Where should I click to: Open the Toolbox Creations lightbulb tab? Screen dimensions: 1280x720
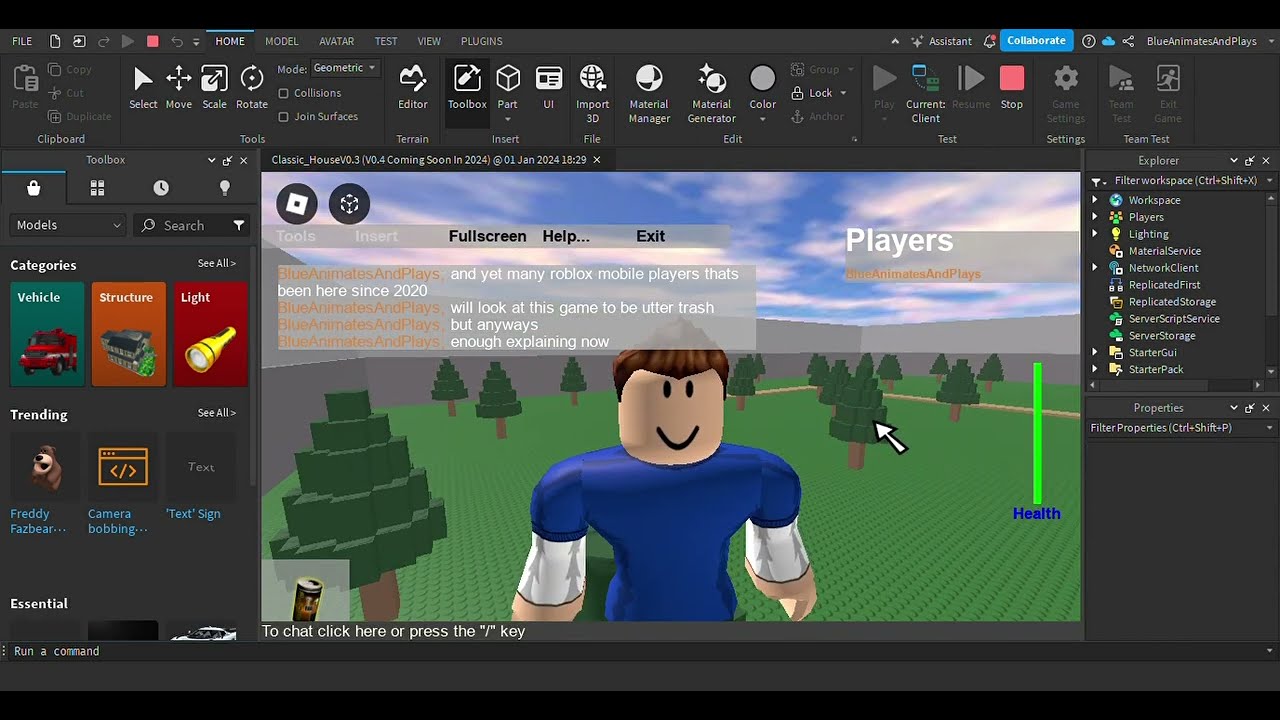pyautogui.click(x=224, y=188)
